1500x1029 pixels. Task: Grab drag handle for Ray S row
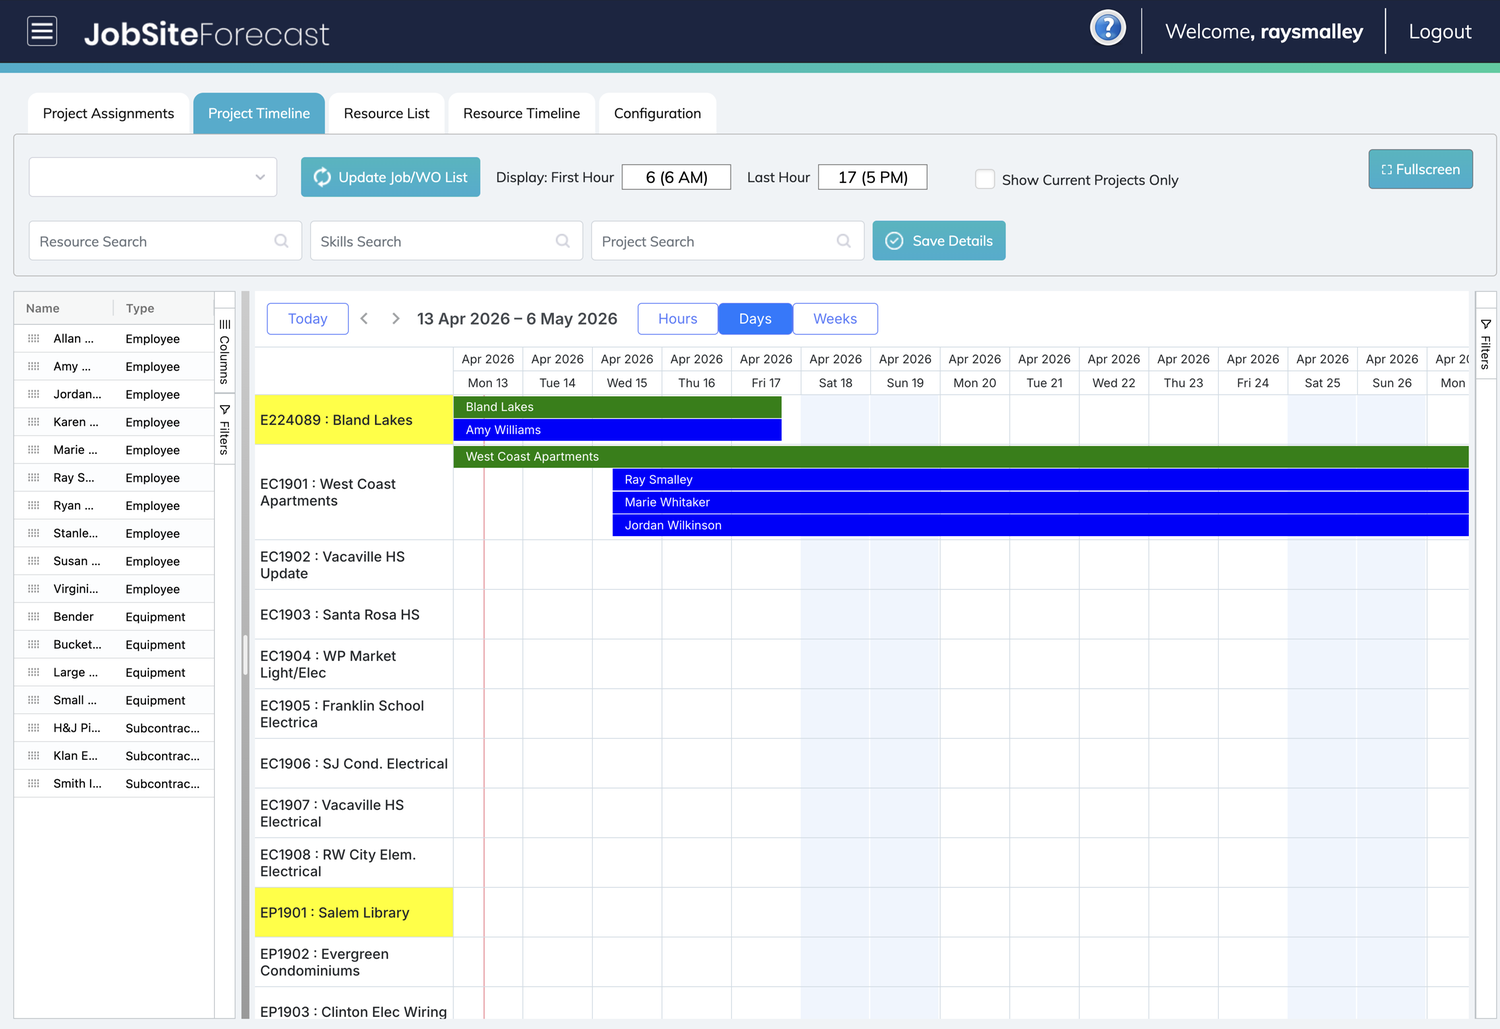34,478
